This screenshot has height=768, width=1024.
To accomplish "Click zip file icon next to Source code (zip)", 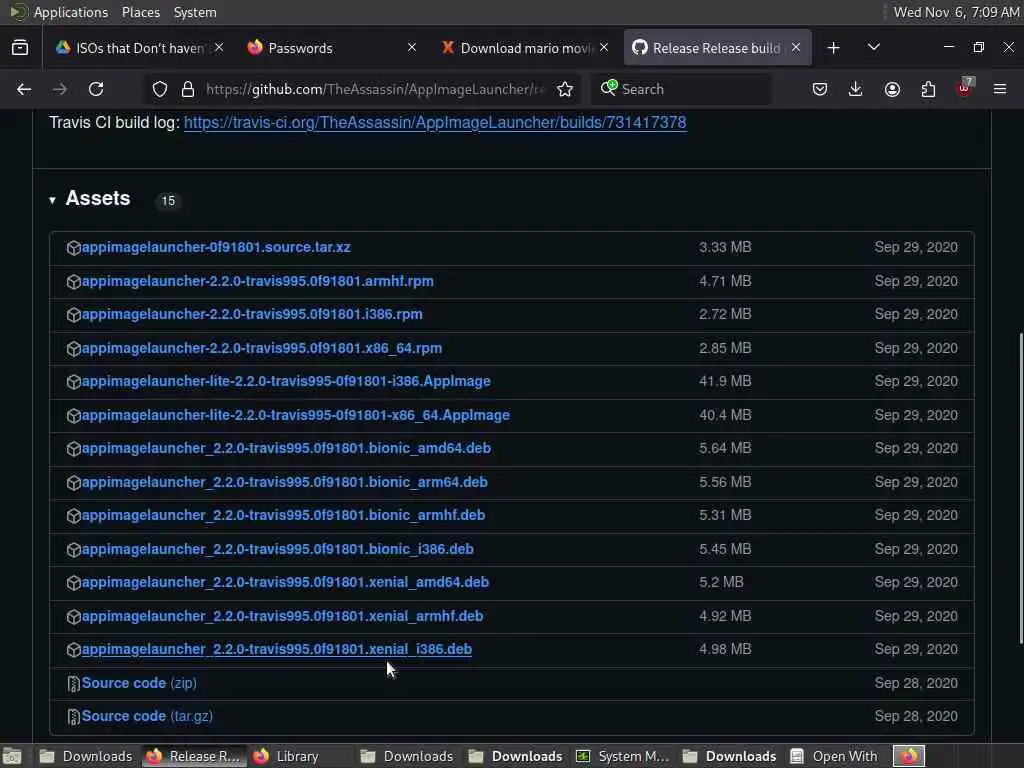I will (x=74, y=684).
